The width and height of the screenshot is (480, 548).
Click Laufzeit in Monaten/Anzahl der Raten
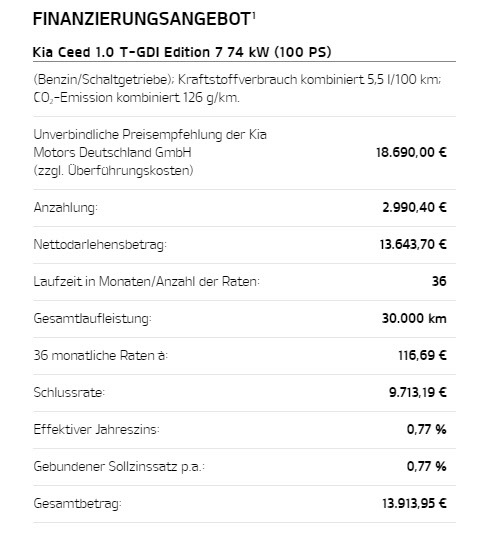coord(146,281)
